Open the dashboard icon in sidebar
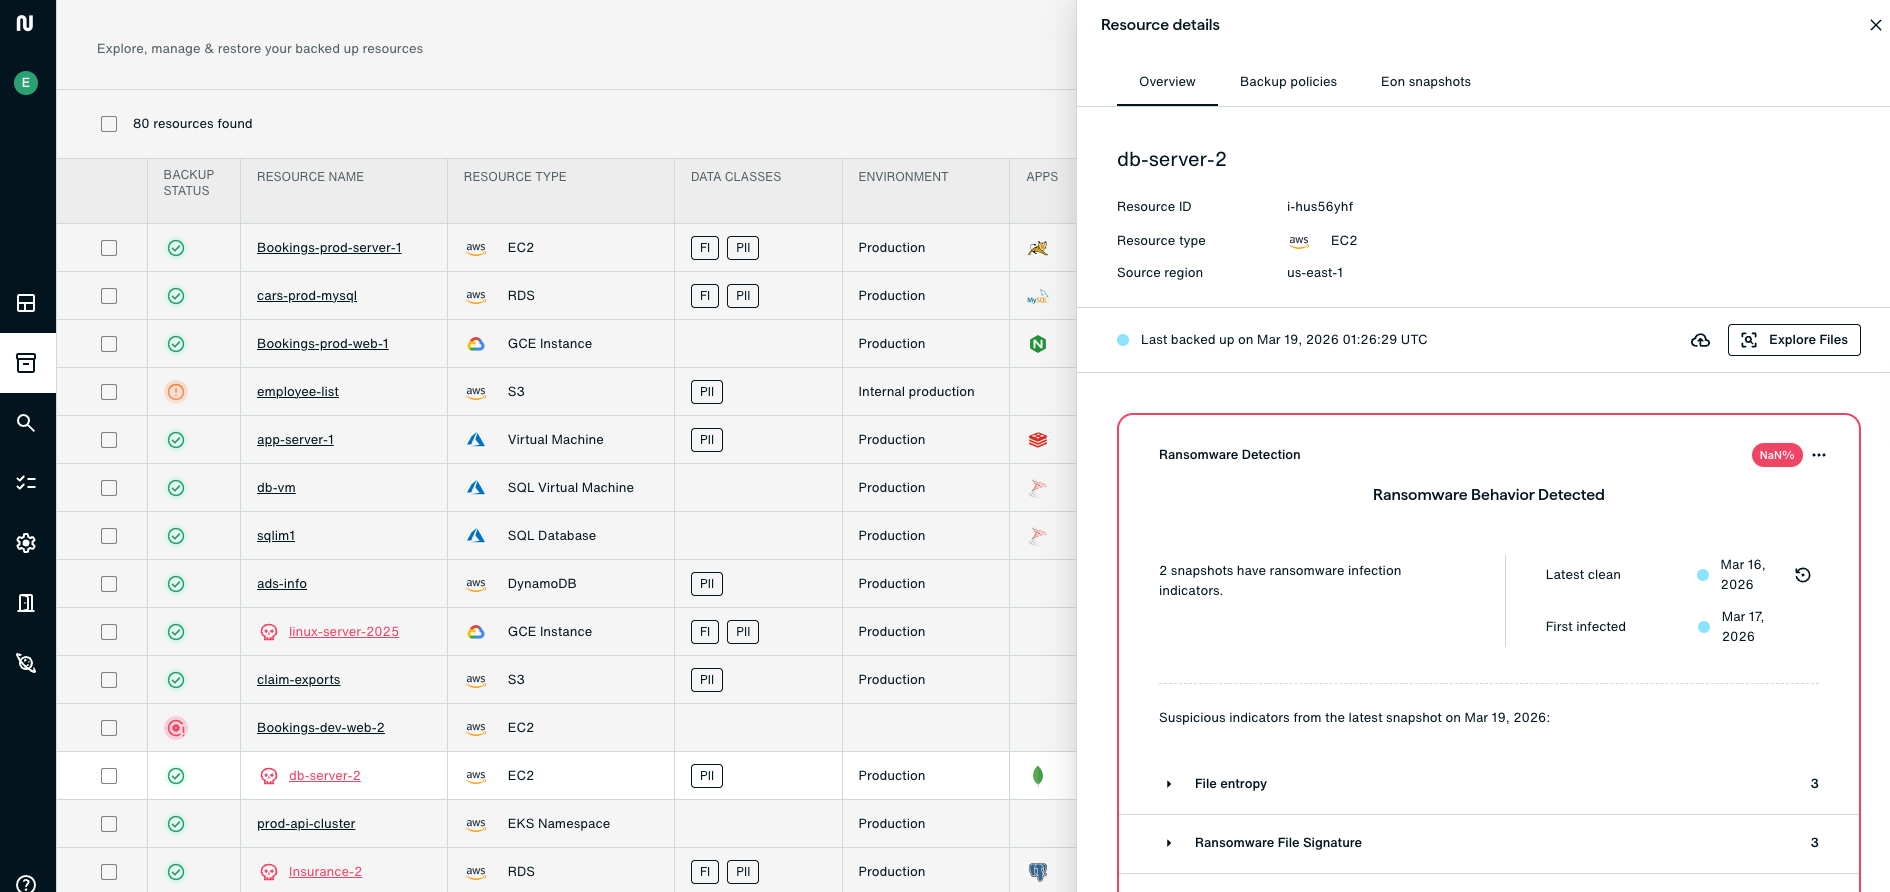Viewport: 1890px width, 892px height. click(26, 303)
